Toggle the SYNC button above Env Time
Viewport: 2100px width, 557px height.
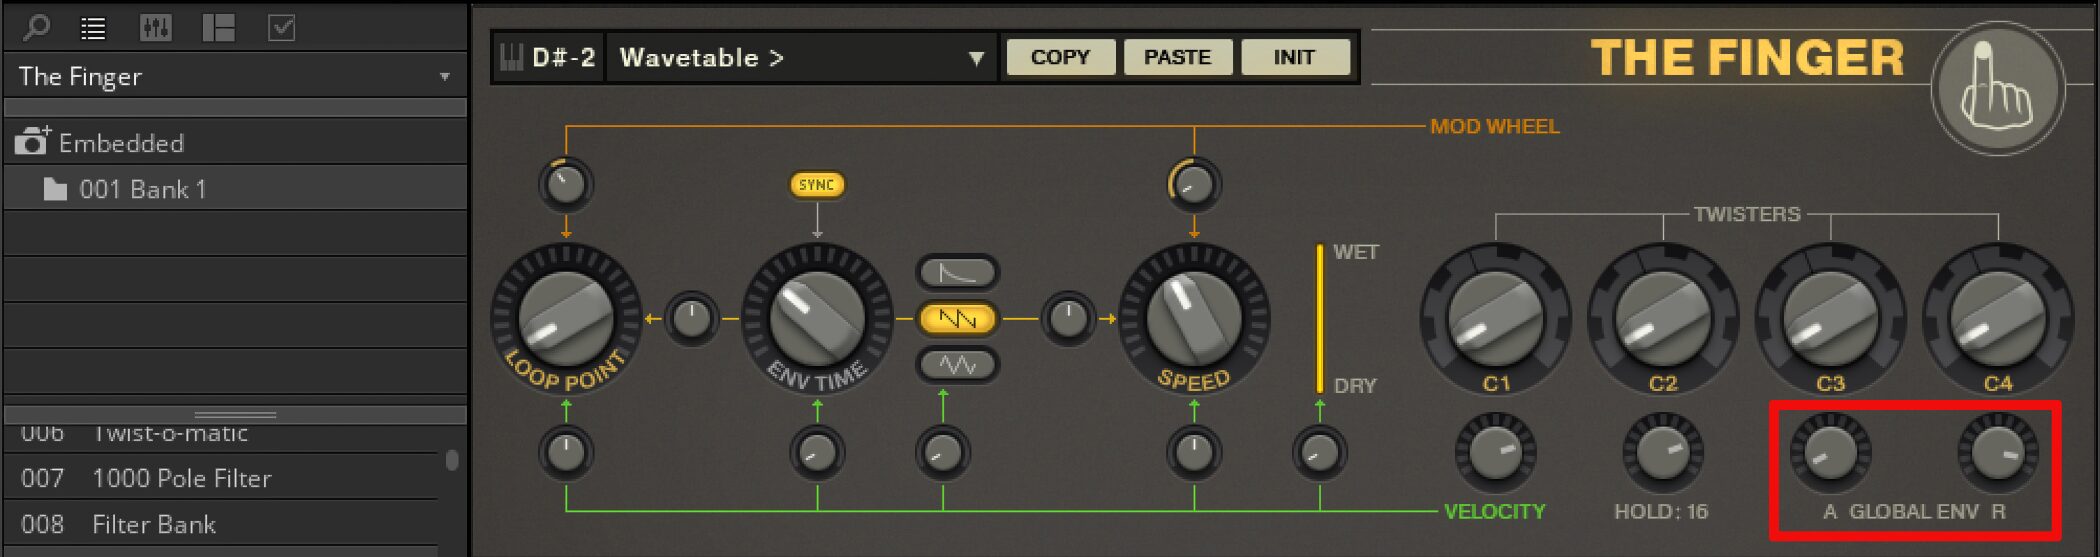[817, 185]
